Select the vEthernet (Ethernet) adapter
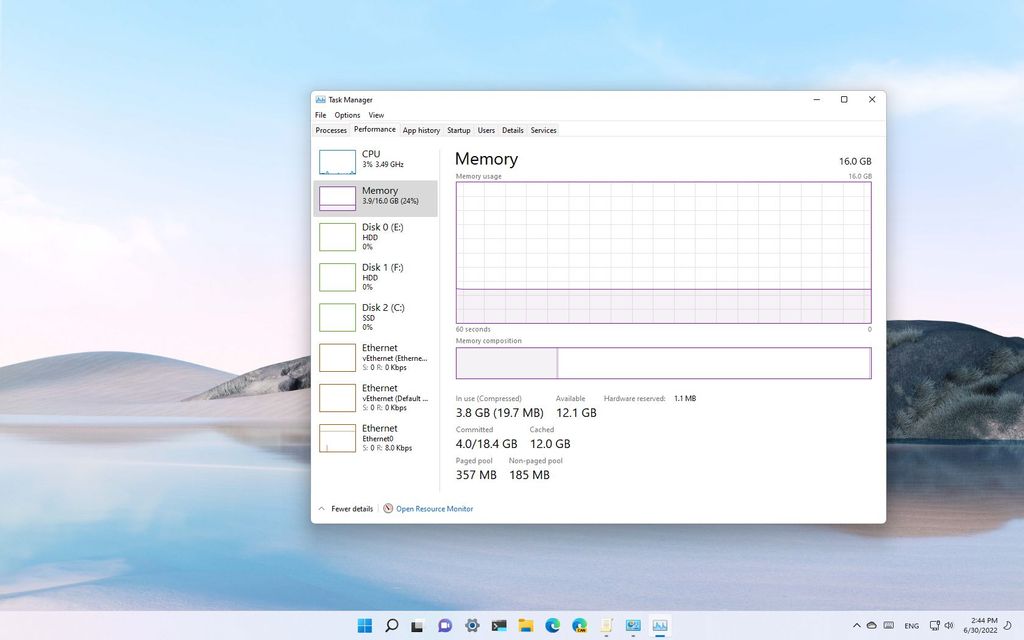Screen dimensions: 1024x640 (375, 357)
